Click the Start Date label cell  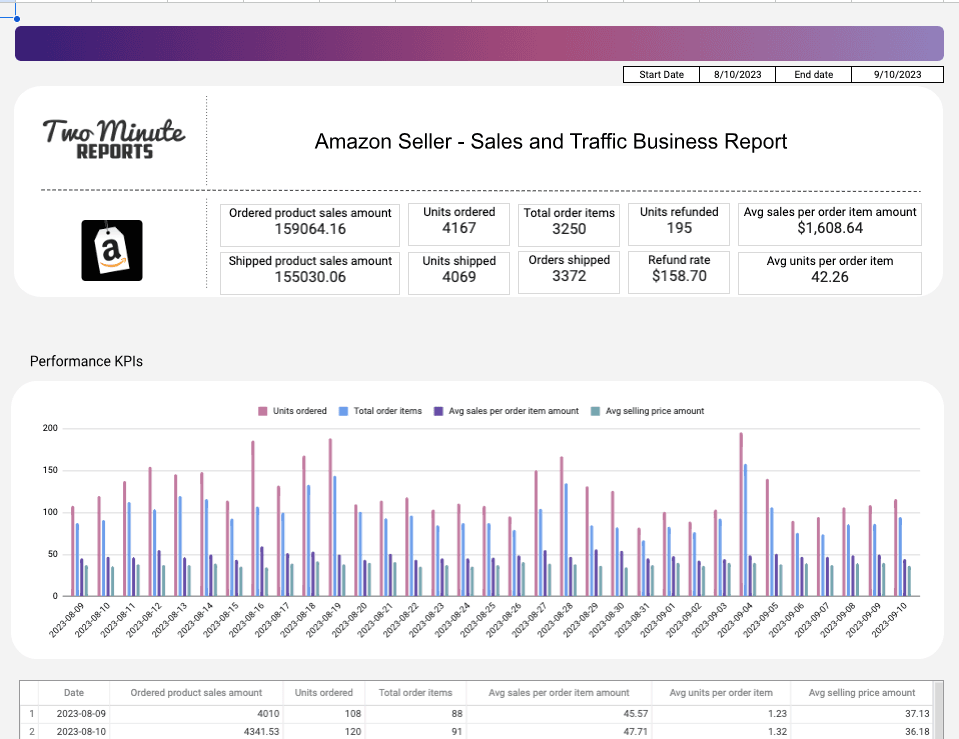click(661, 75)
